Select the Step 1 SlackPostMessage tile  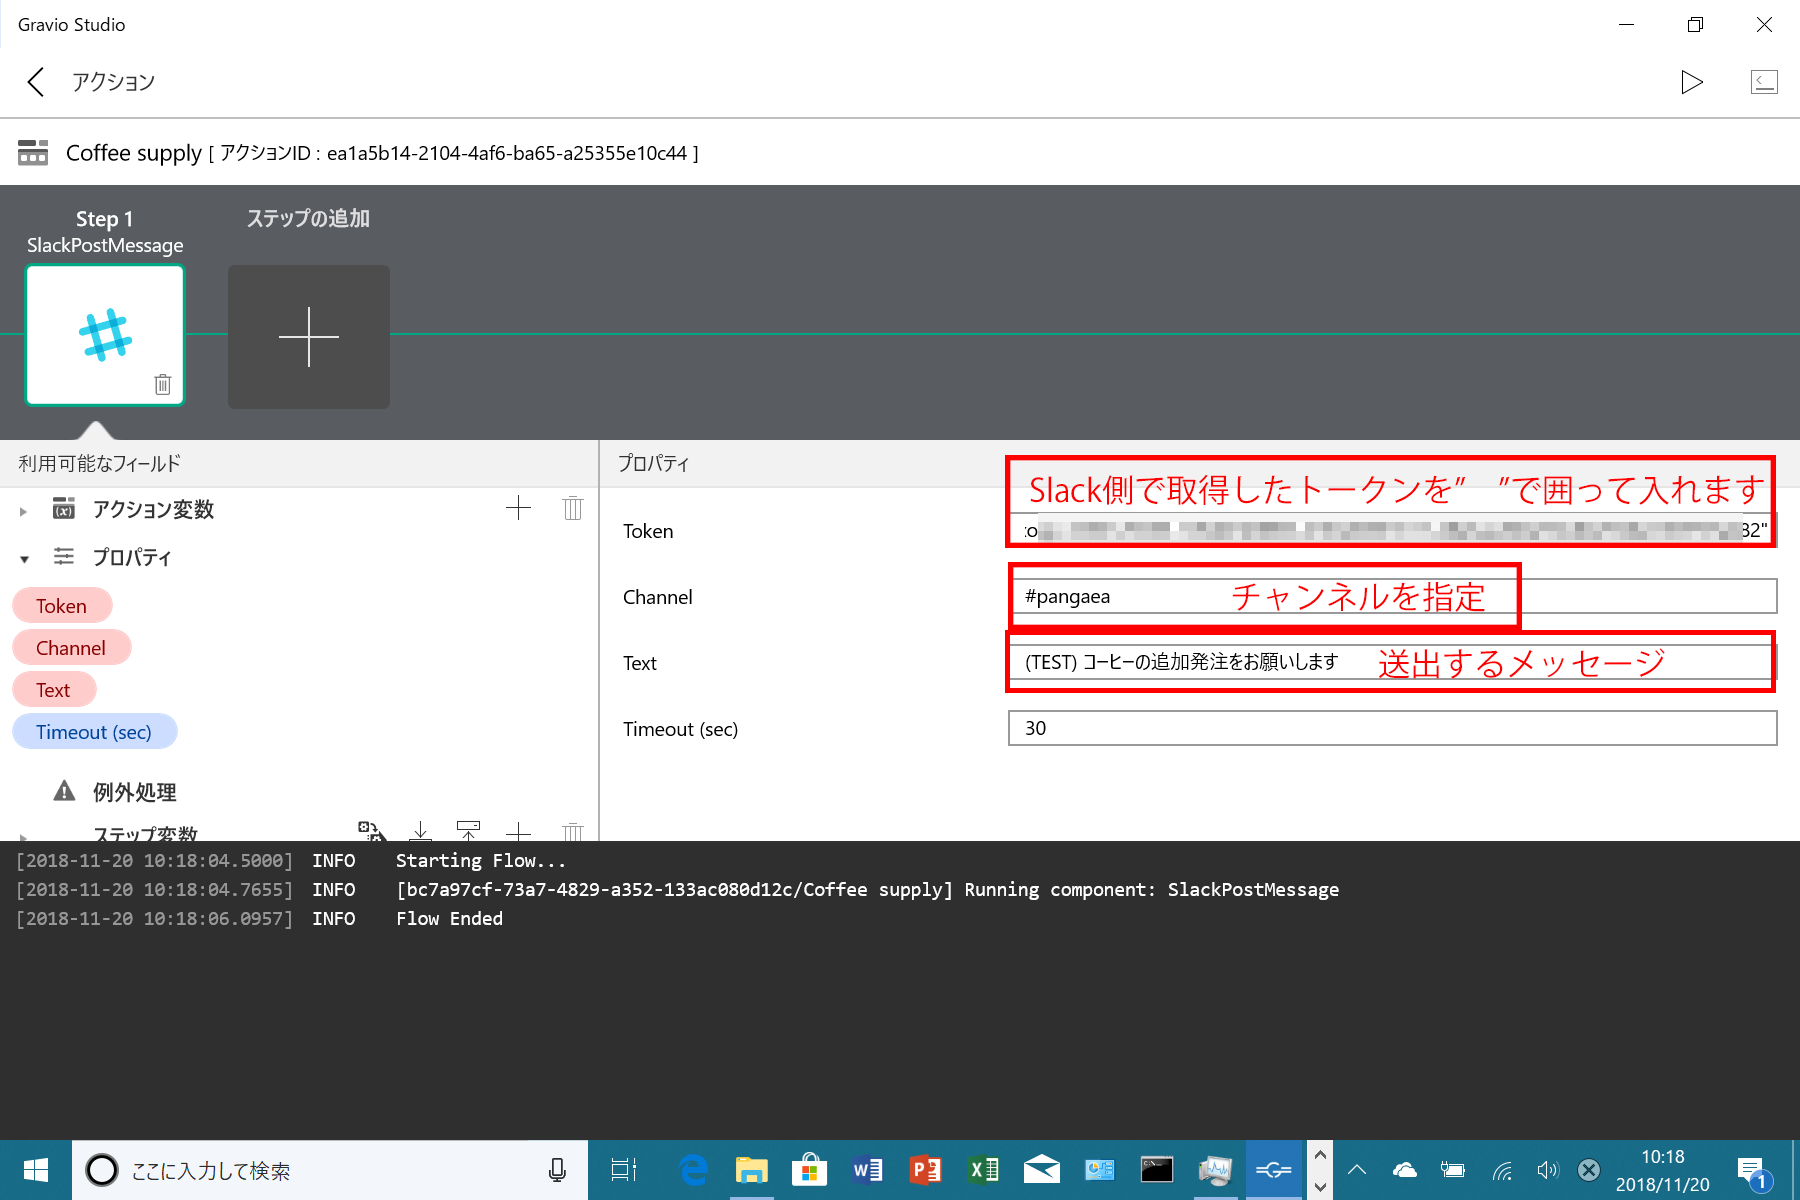[x=105, y=335]
